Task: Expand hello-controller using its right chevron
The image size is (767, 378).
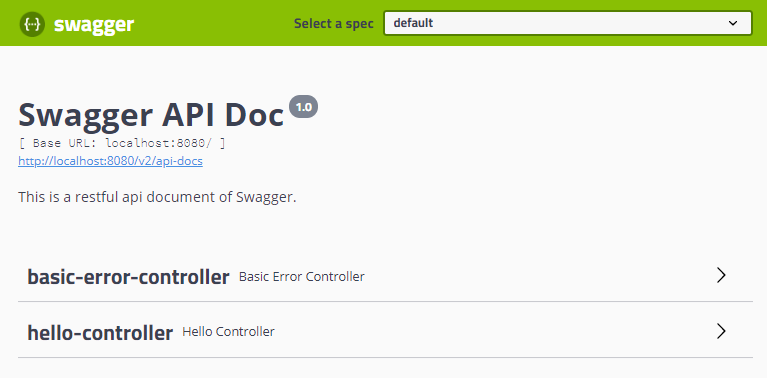Action: coord(721,332)
